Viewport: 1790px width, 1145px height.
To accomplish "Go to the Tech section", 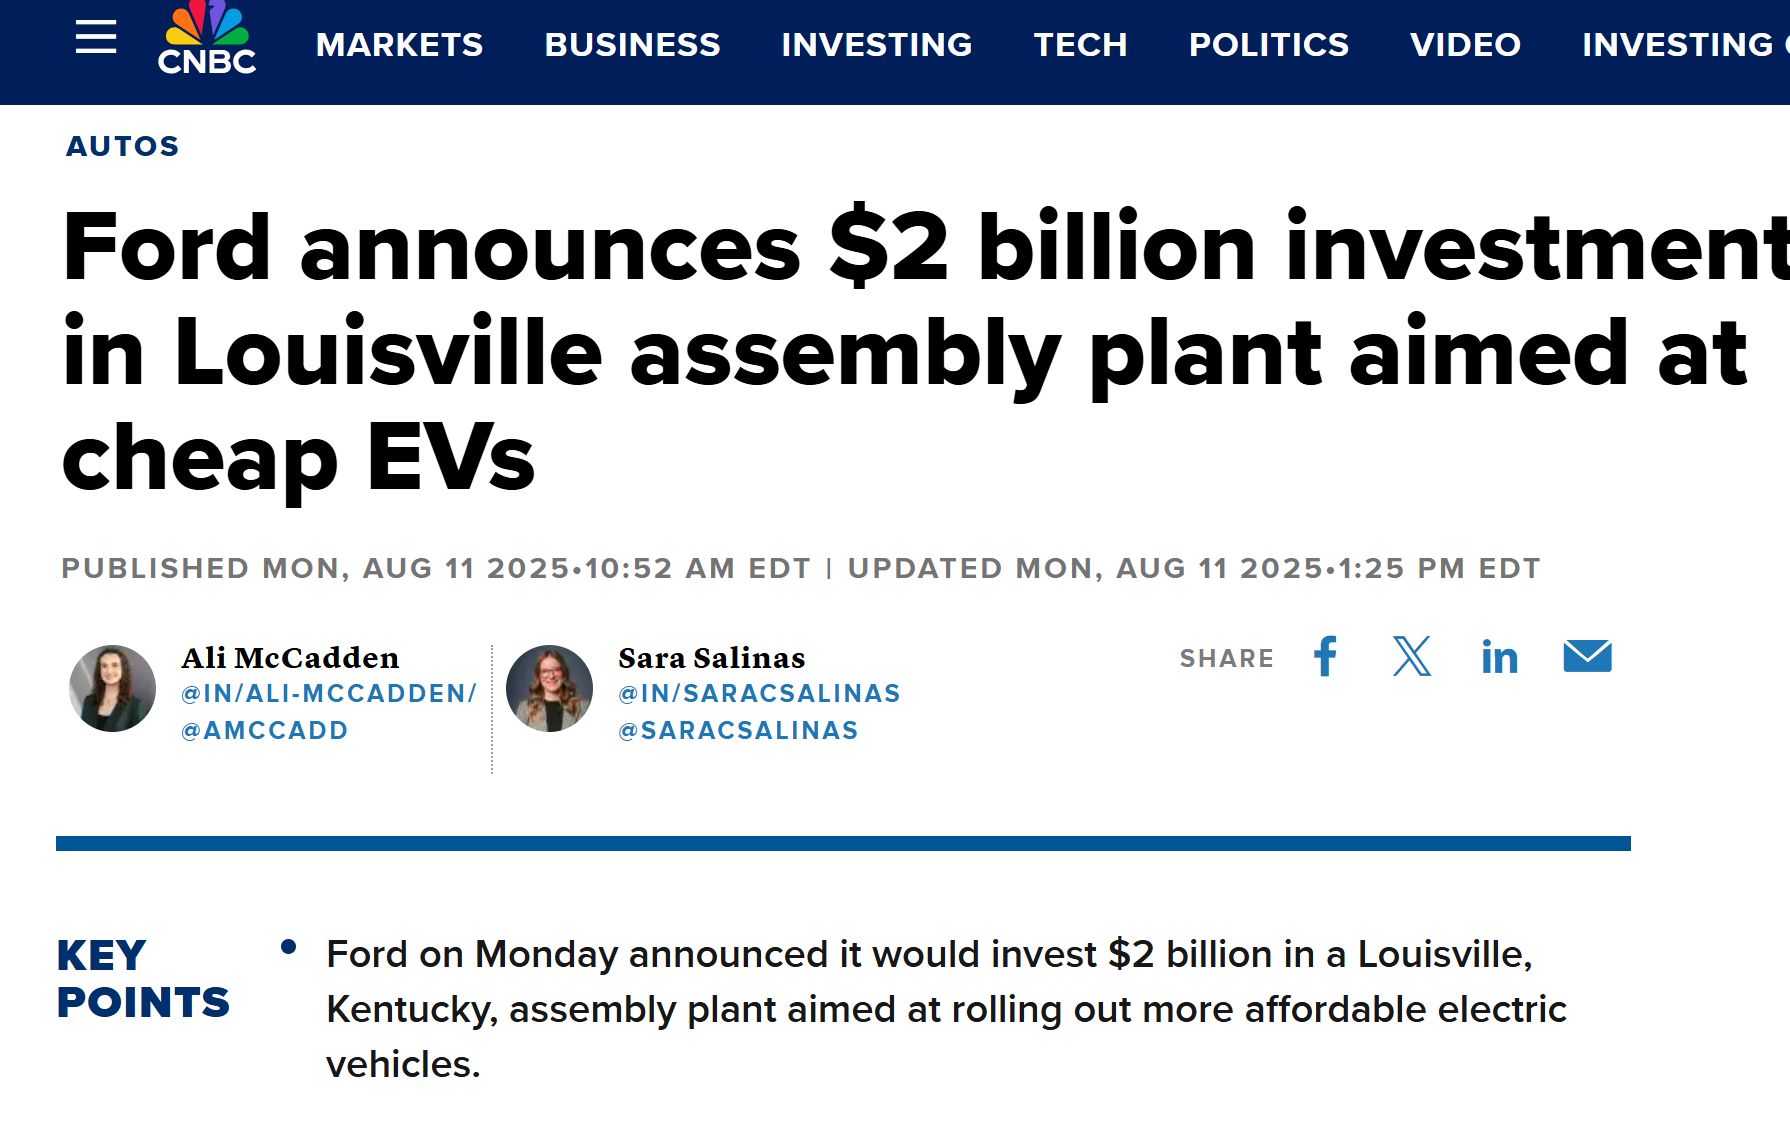I will [1080, 45].
